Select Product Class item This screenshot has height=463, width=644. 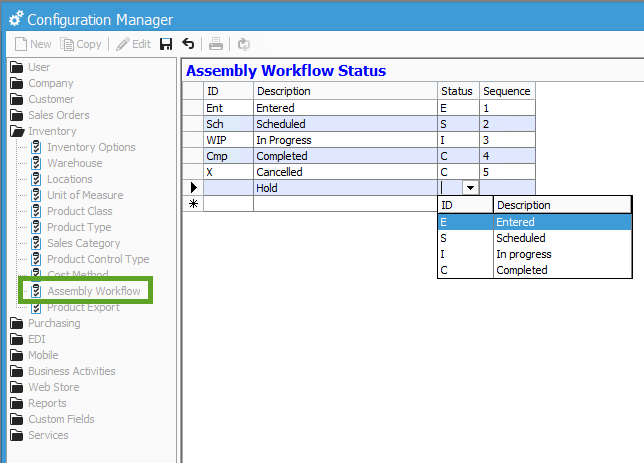point(71,211)
